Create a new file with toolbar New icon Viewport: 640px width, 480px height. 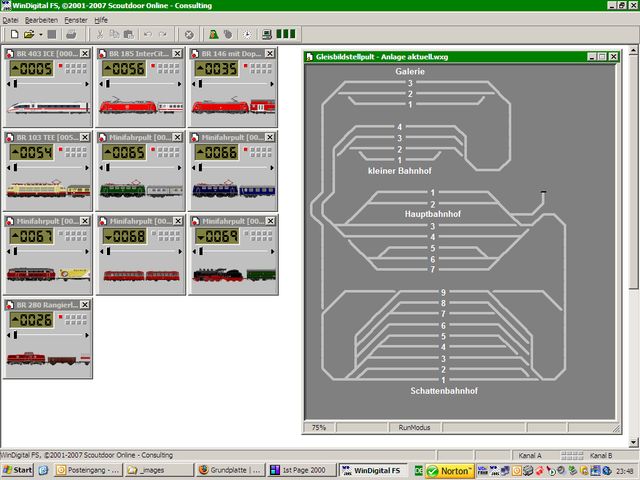tap(14, 34)
